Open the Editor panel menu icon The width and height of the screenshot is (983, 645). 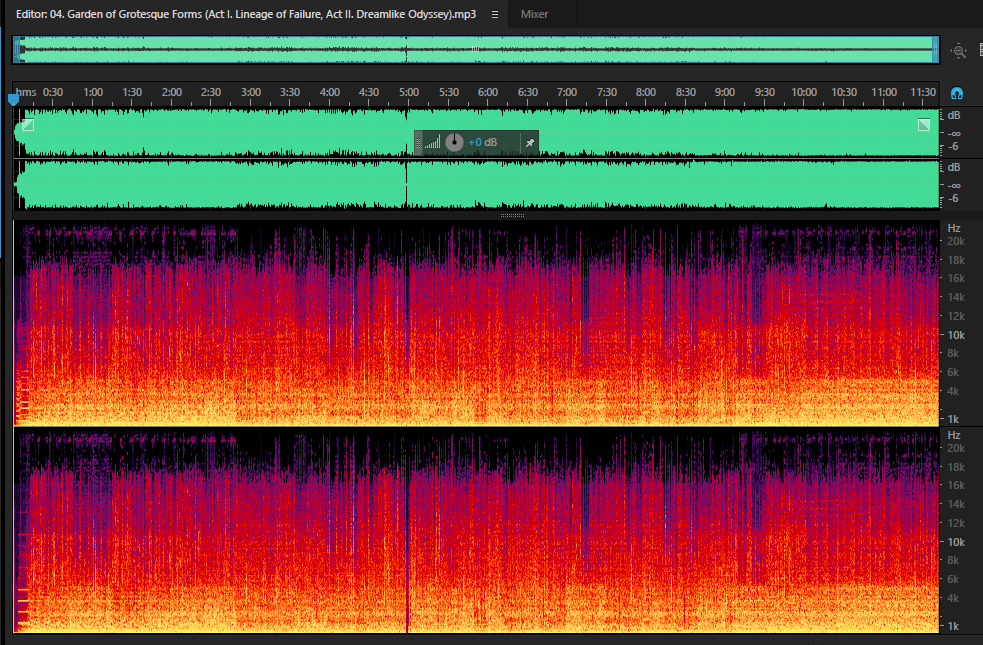[x=495, y=14]
